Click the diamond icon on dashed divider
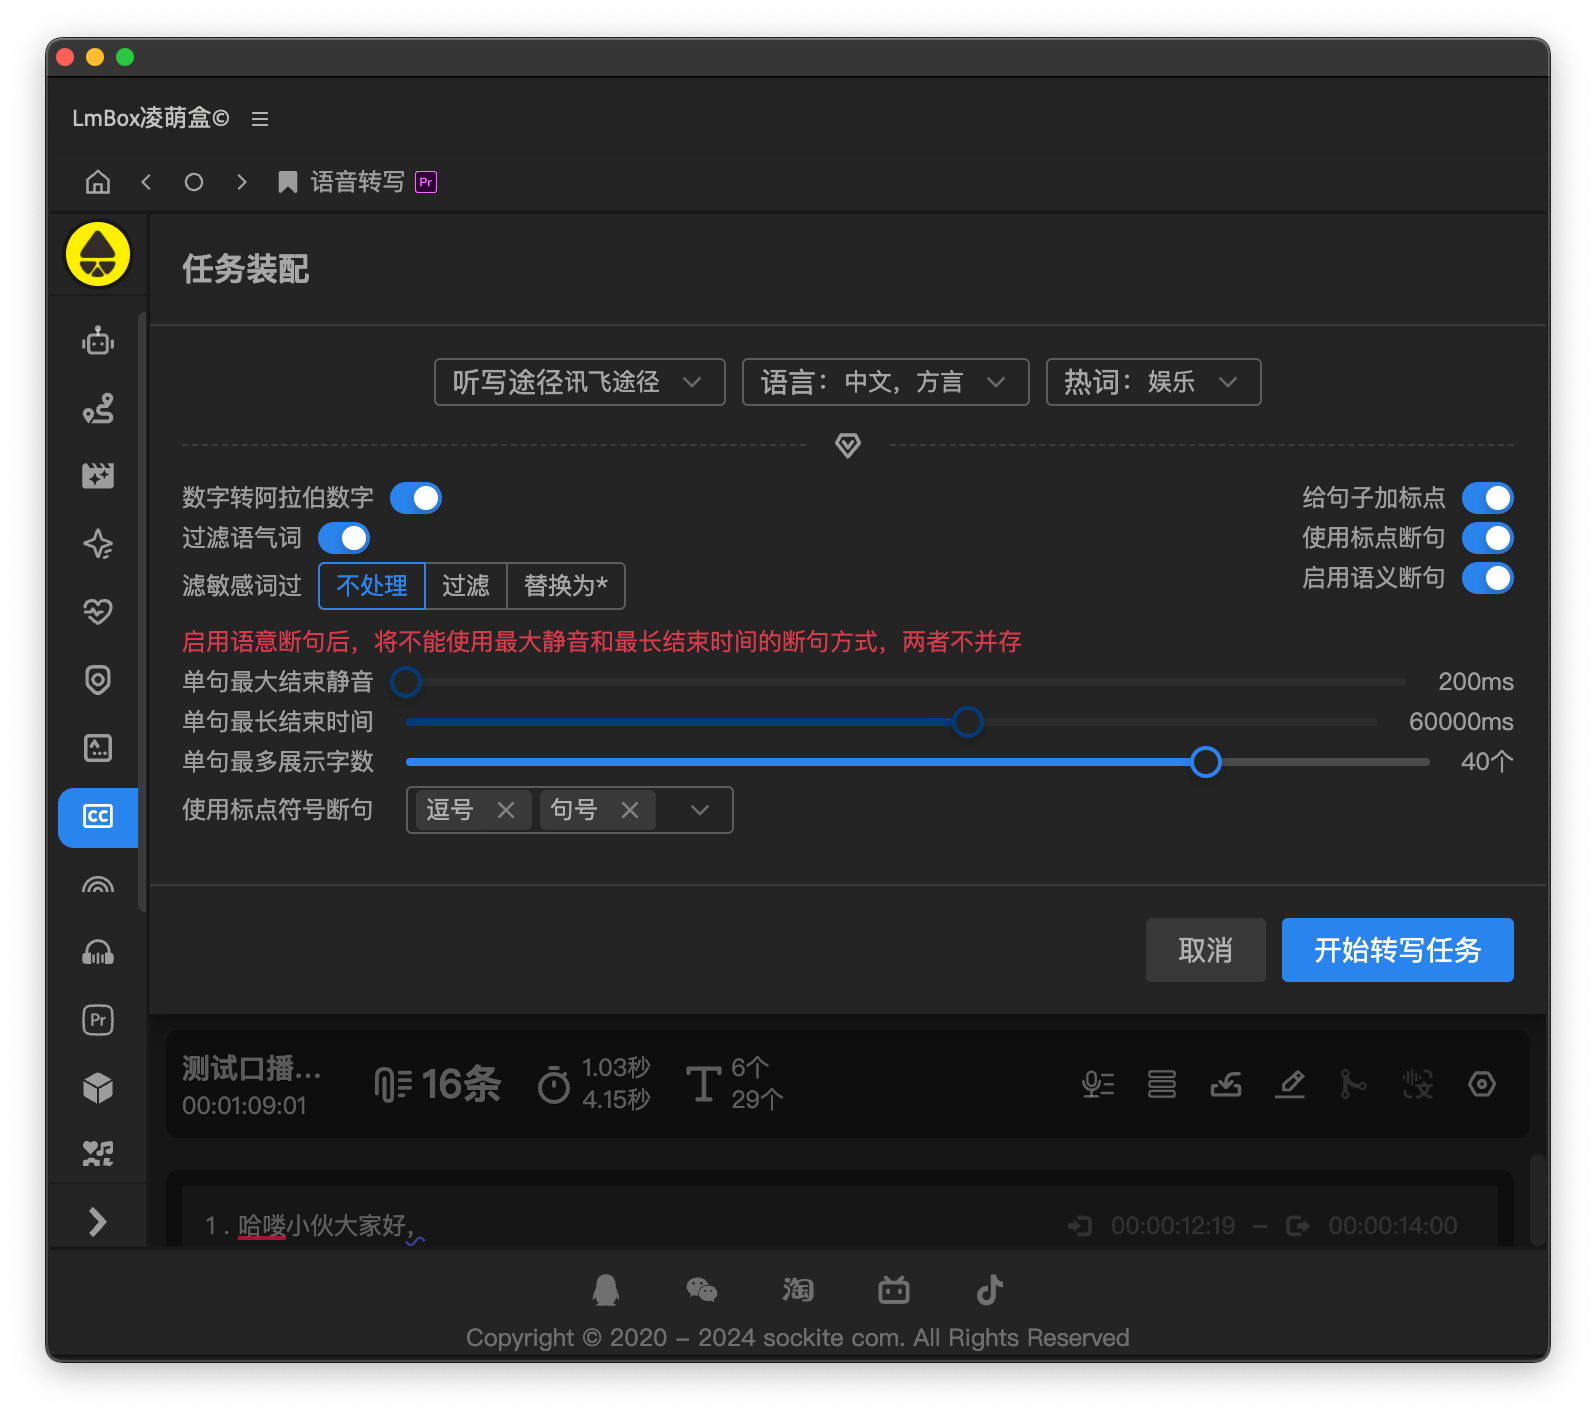Image resolution: width=1596 pixels, height=1416 pixels. (848, 446)
